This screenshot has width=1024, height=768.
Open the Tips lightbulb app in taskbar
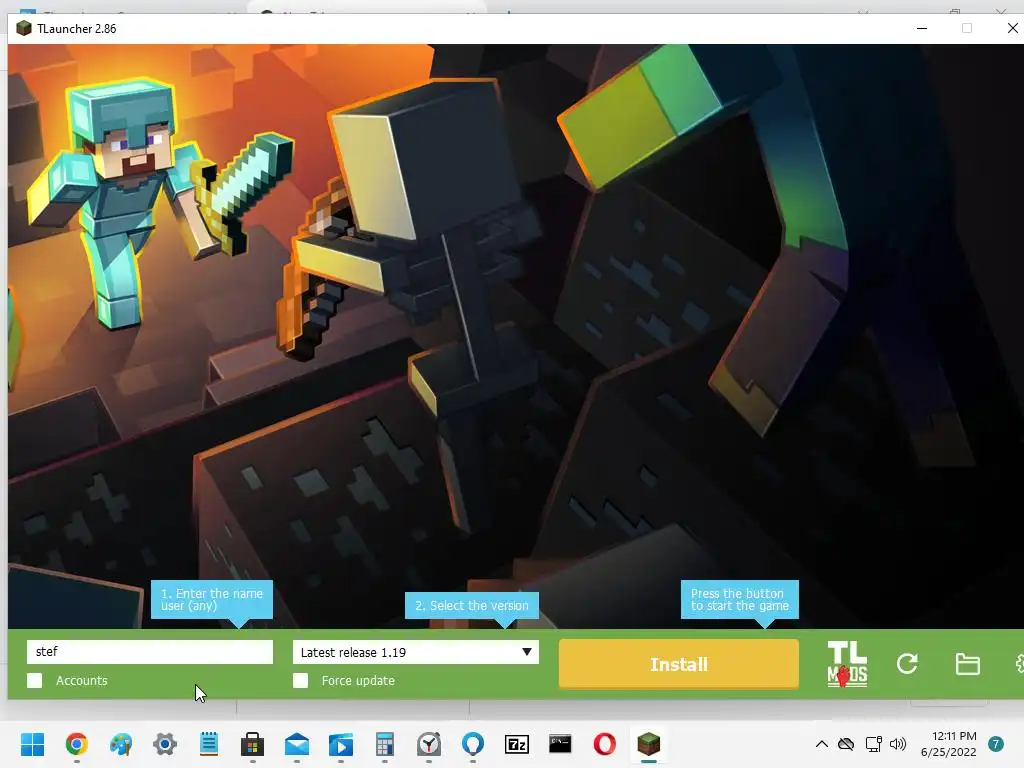click(473, 744)
